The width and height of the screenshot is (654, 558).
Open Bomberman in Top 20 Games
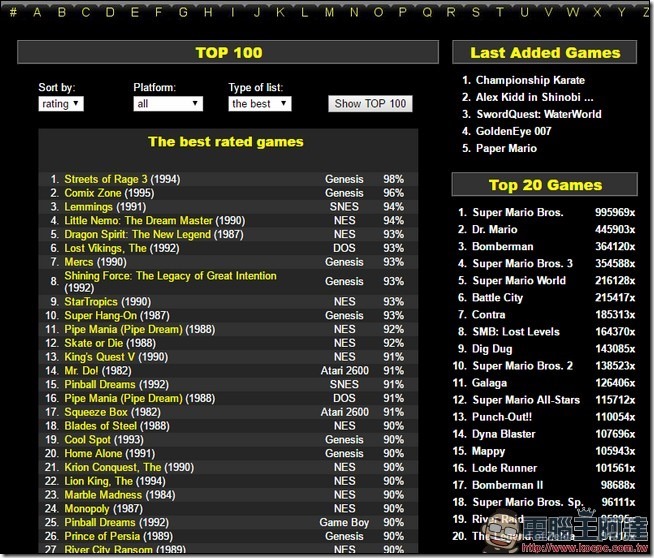point(503,246)
